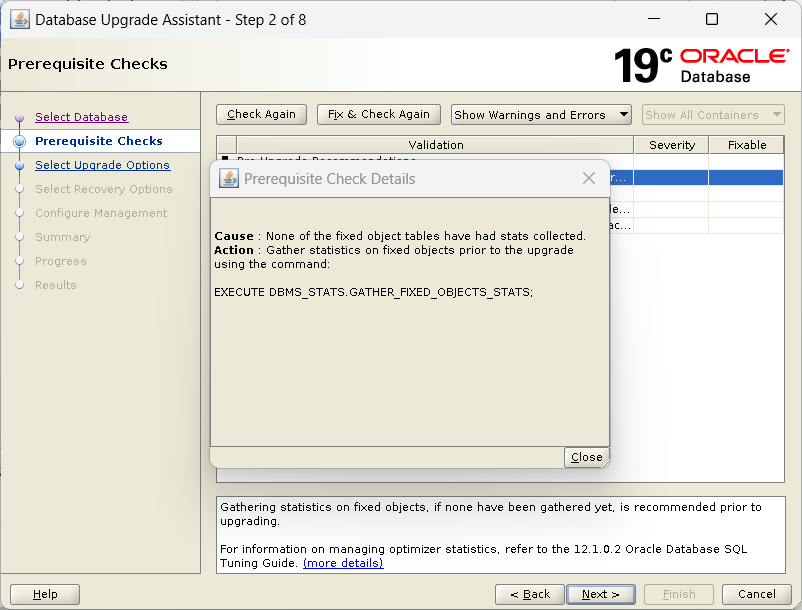
Task: Click the Java icon in main window title
Action: click(20, 20)
